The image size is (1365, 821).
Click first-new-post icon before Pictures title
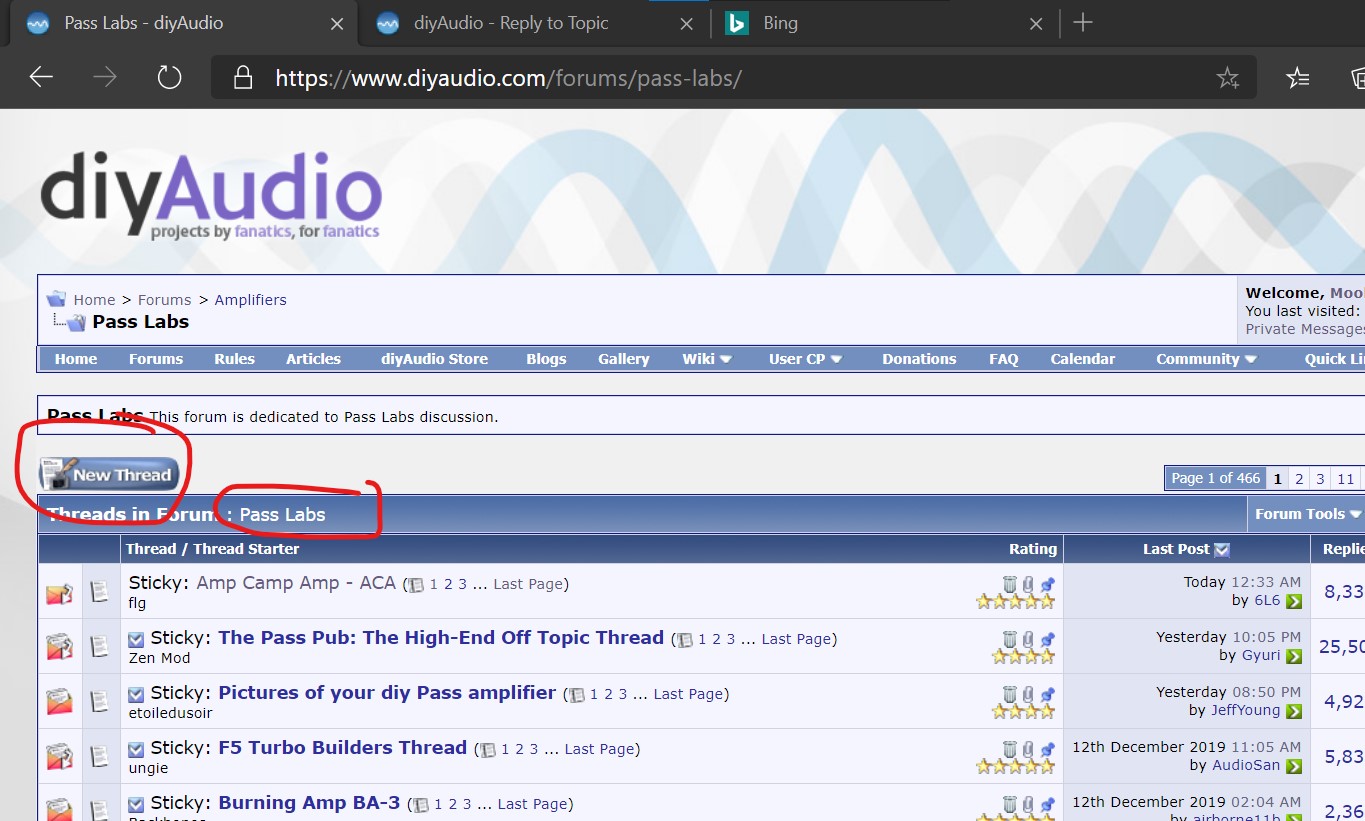tap(137, 694)
